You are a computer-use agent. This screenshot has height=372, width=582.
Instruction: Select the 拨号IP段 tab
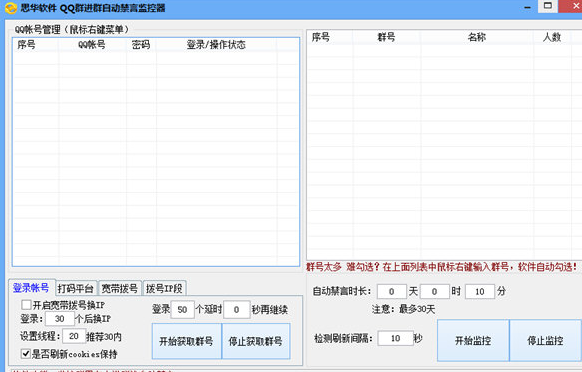pos(164,288)
